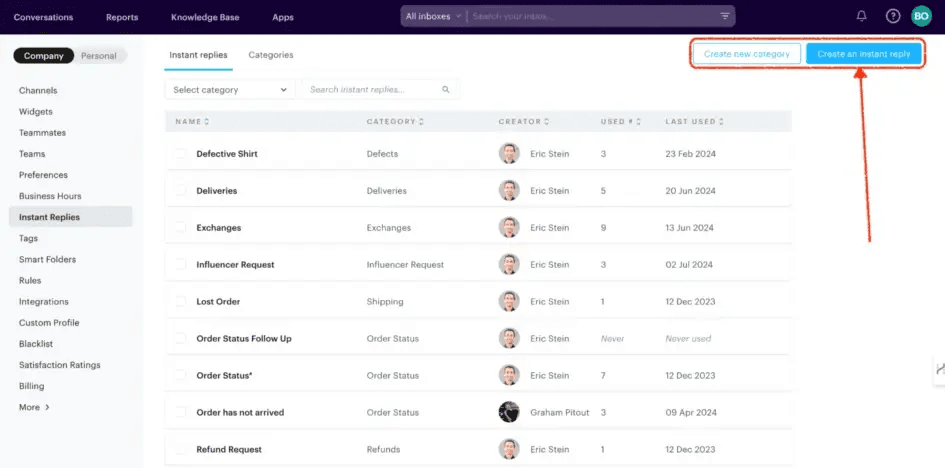Viewport: 945px width, 468px height.
Task: Open the BO user profile avatar
Action: point(923,16)
